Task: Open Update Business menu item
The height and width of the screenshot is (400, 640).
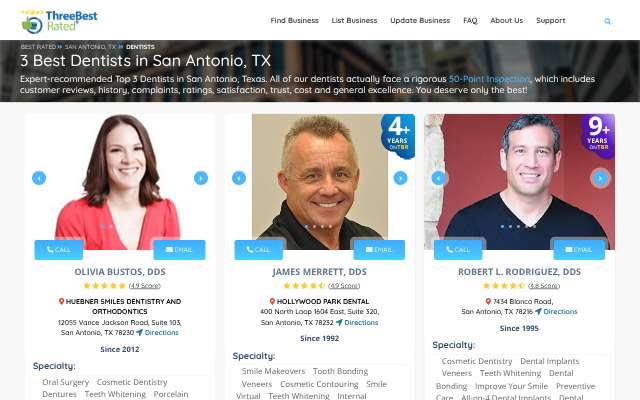Action: tap(420, 20)
